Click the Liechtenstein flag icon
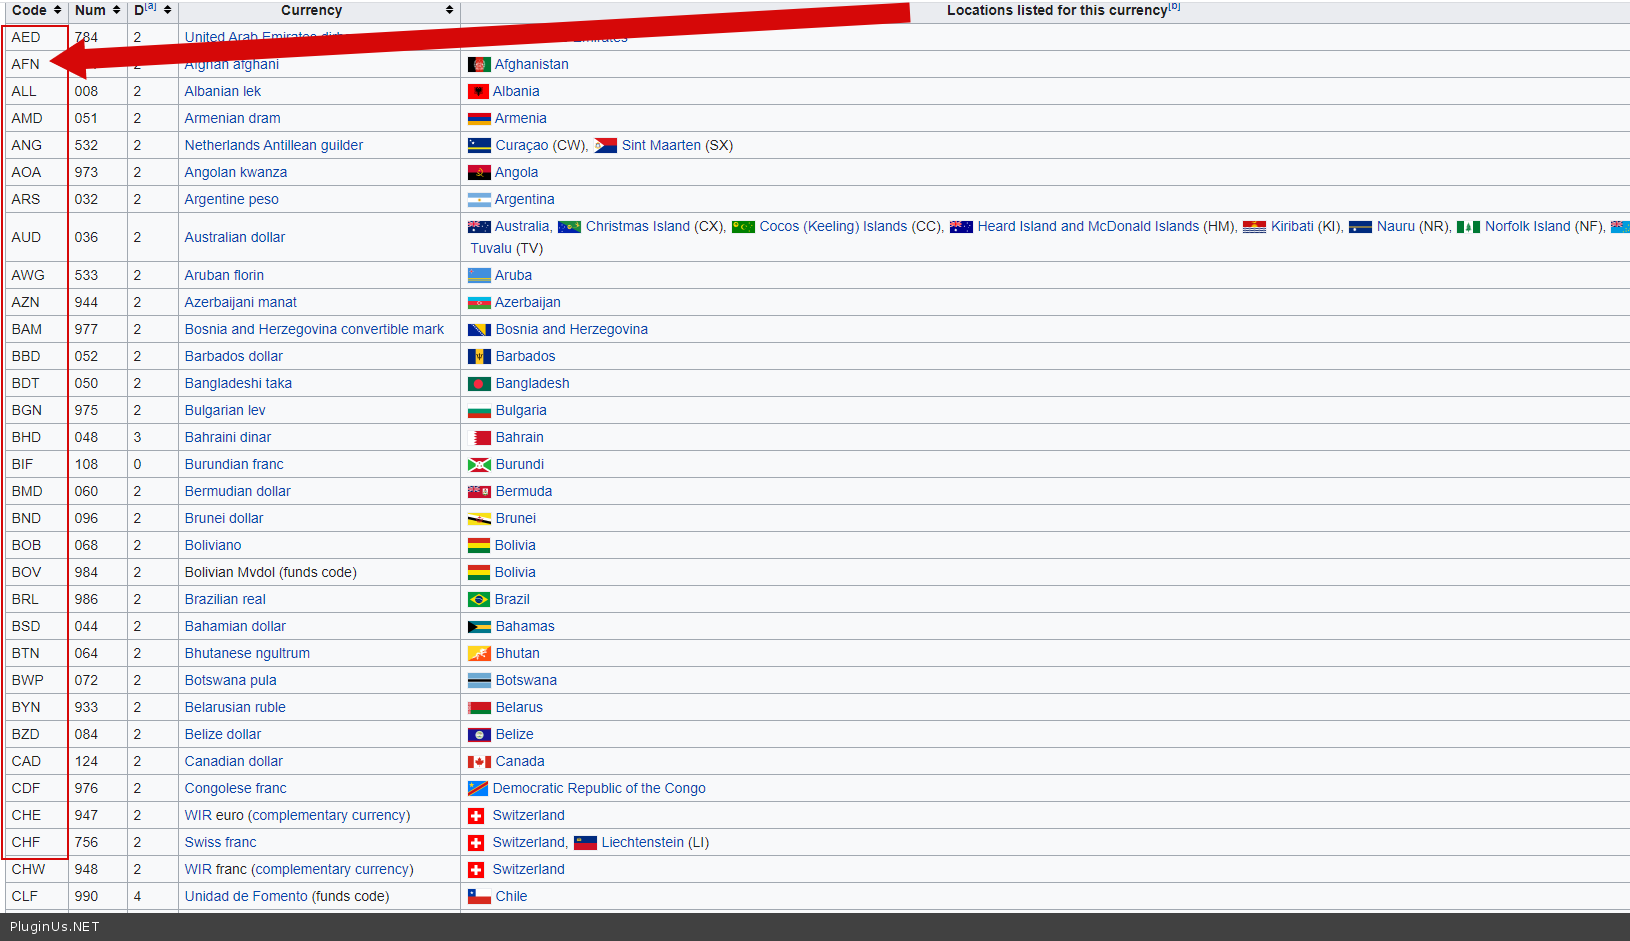This screenshot has width=1630, height=941. click(585, 842)
